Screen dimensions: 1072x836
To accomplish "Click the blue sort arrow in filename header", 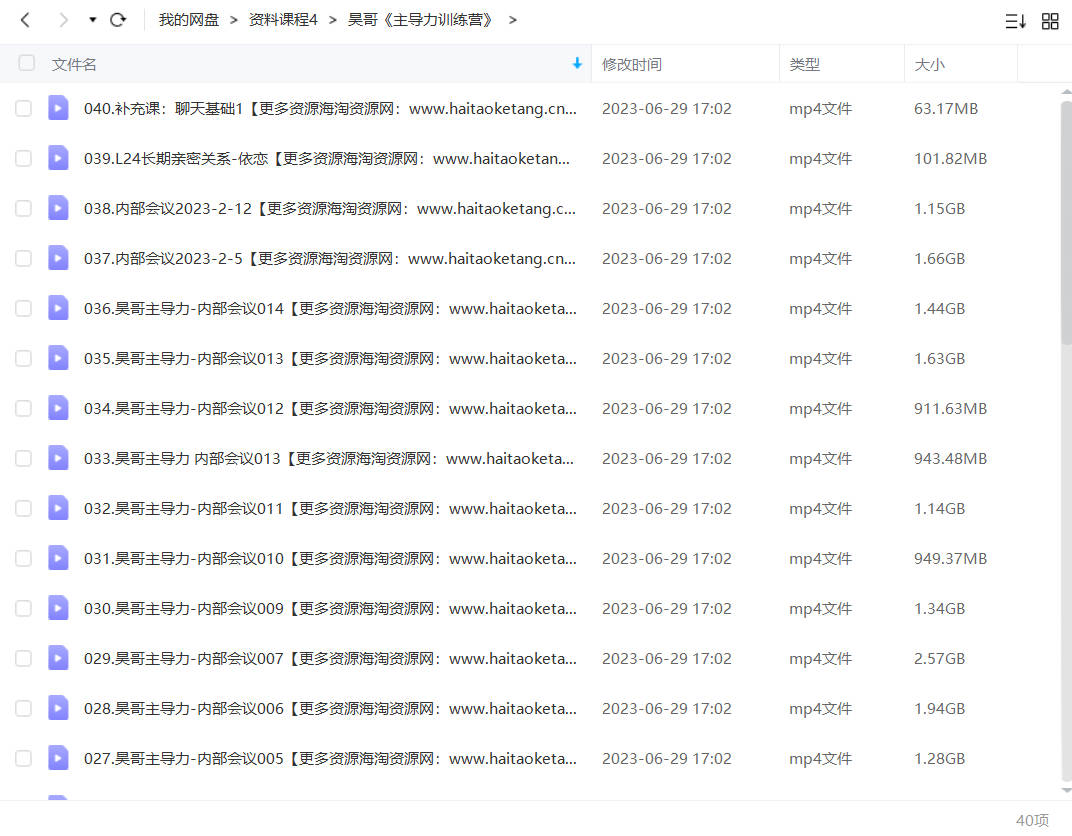I will coord(577,64).
